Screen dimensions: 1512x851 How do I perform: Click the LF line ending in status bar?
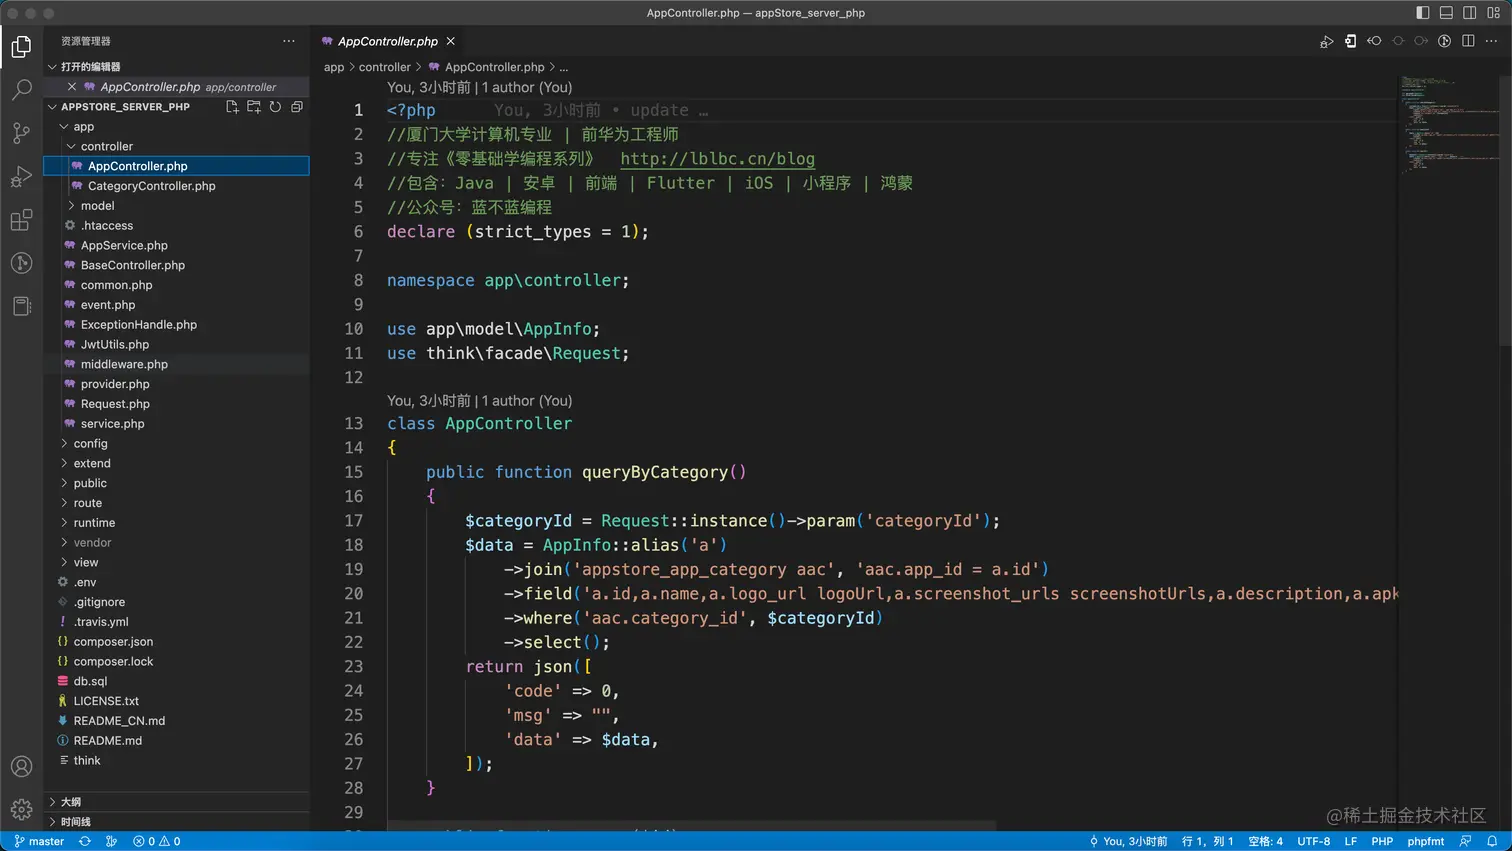(1350, 842)
